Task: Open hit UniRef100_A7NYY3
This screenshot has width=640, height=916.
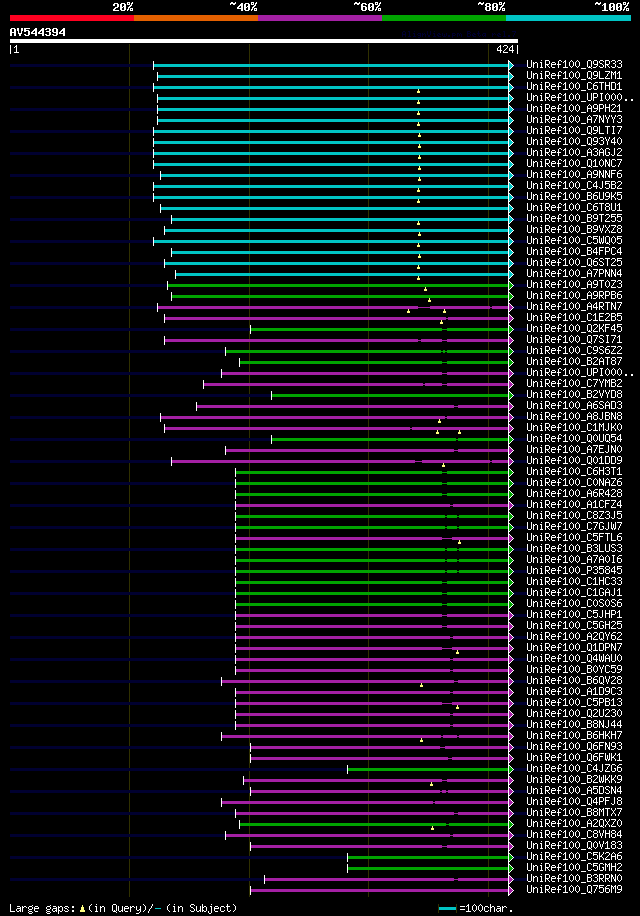Action: pyautogui.click(x=574, y=120)
